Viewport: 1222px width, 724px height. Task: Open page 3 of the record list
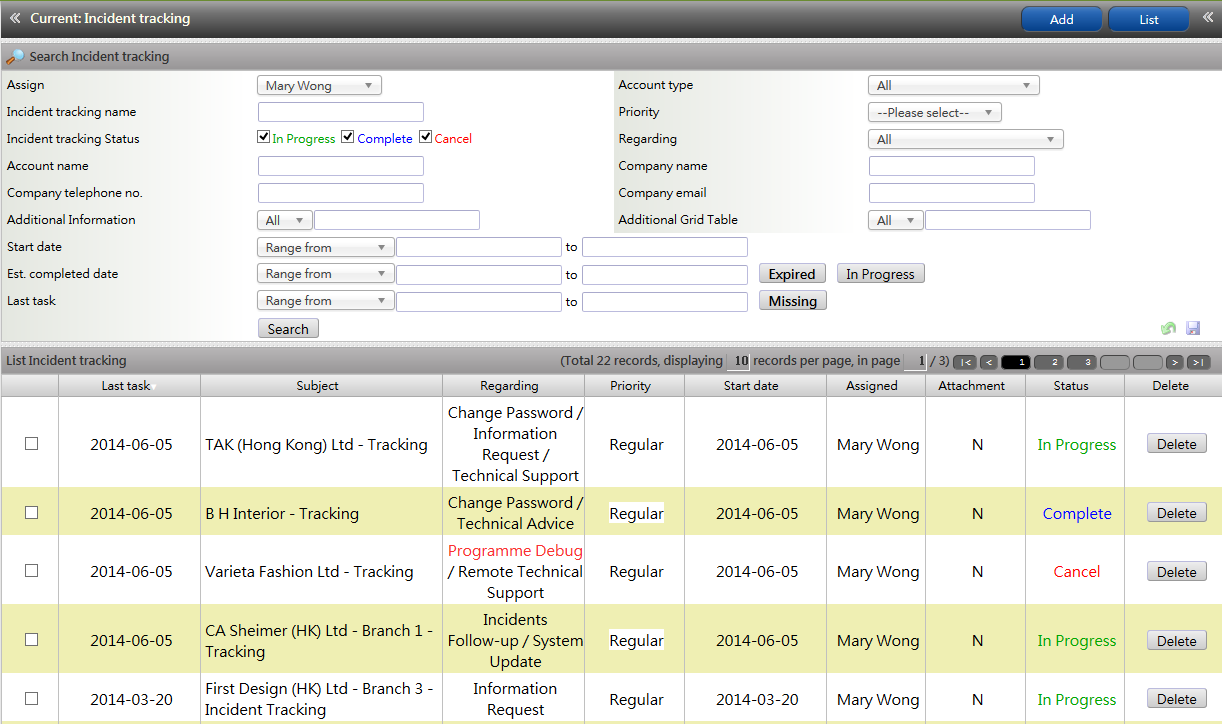pos(1082,362)
